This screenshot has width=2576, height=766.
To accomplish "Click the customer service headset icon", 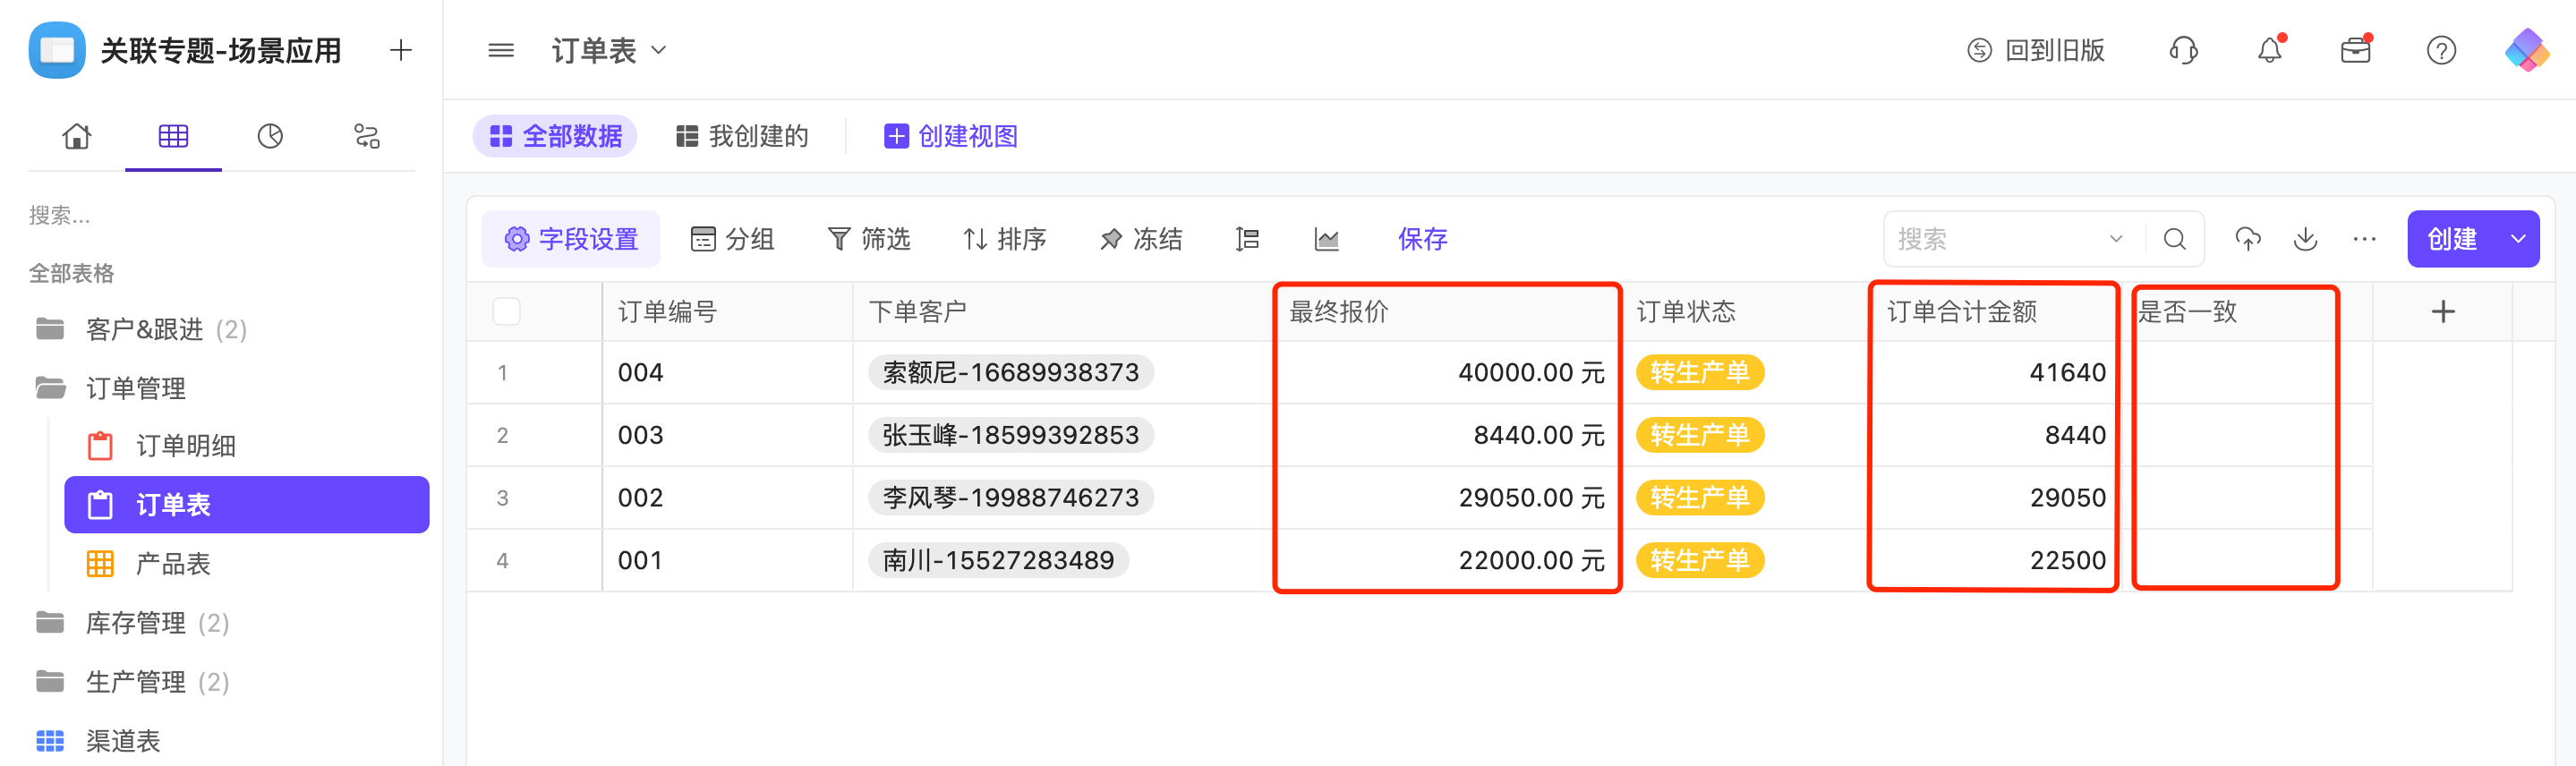I will click(2183, 50).
